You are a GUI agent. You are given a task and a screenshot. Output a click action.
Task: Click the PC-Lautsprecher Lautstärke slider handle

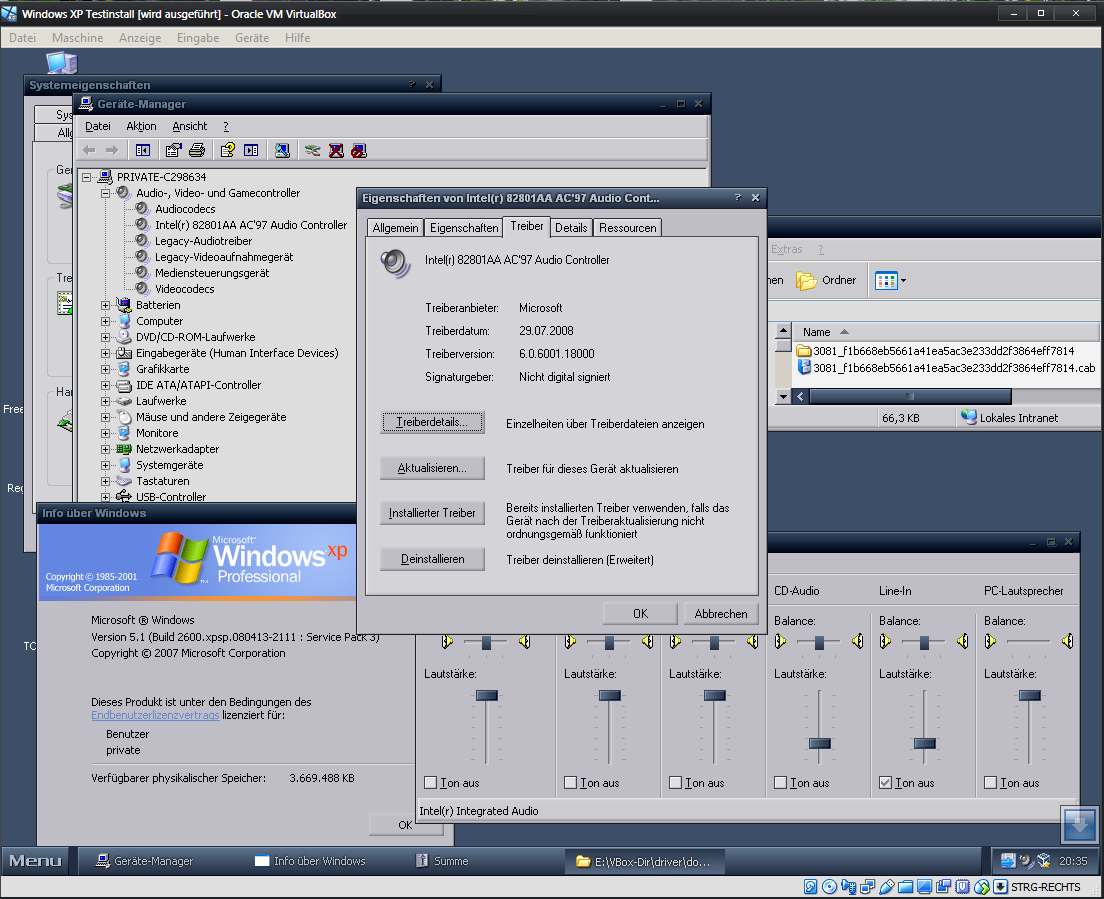point(1029,695)
